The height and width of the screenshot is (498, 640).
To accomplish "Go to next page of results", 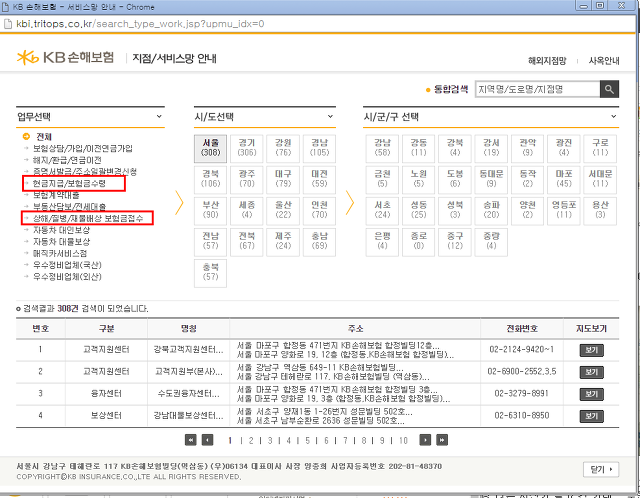I will 425,440.
